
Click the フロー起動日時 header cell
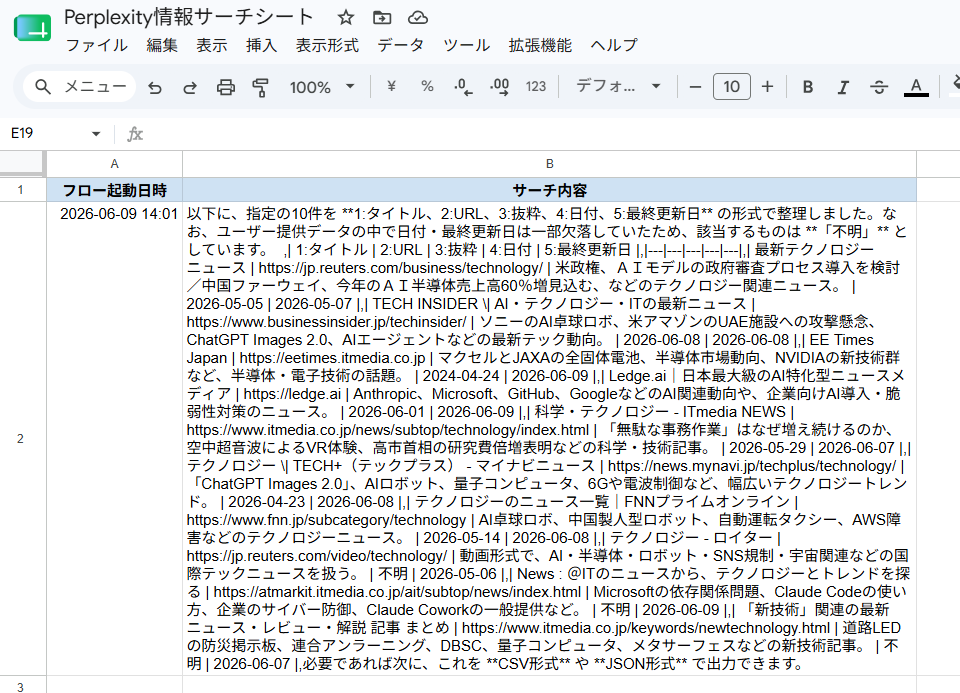[x=114, y=190]
